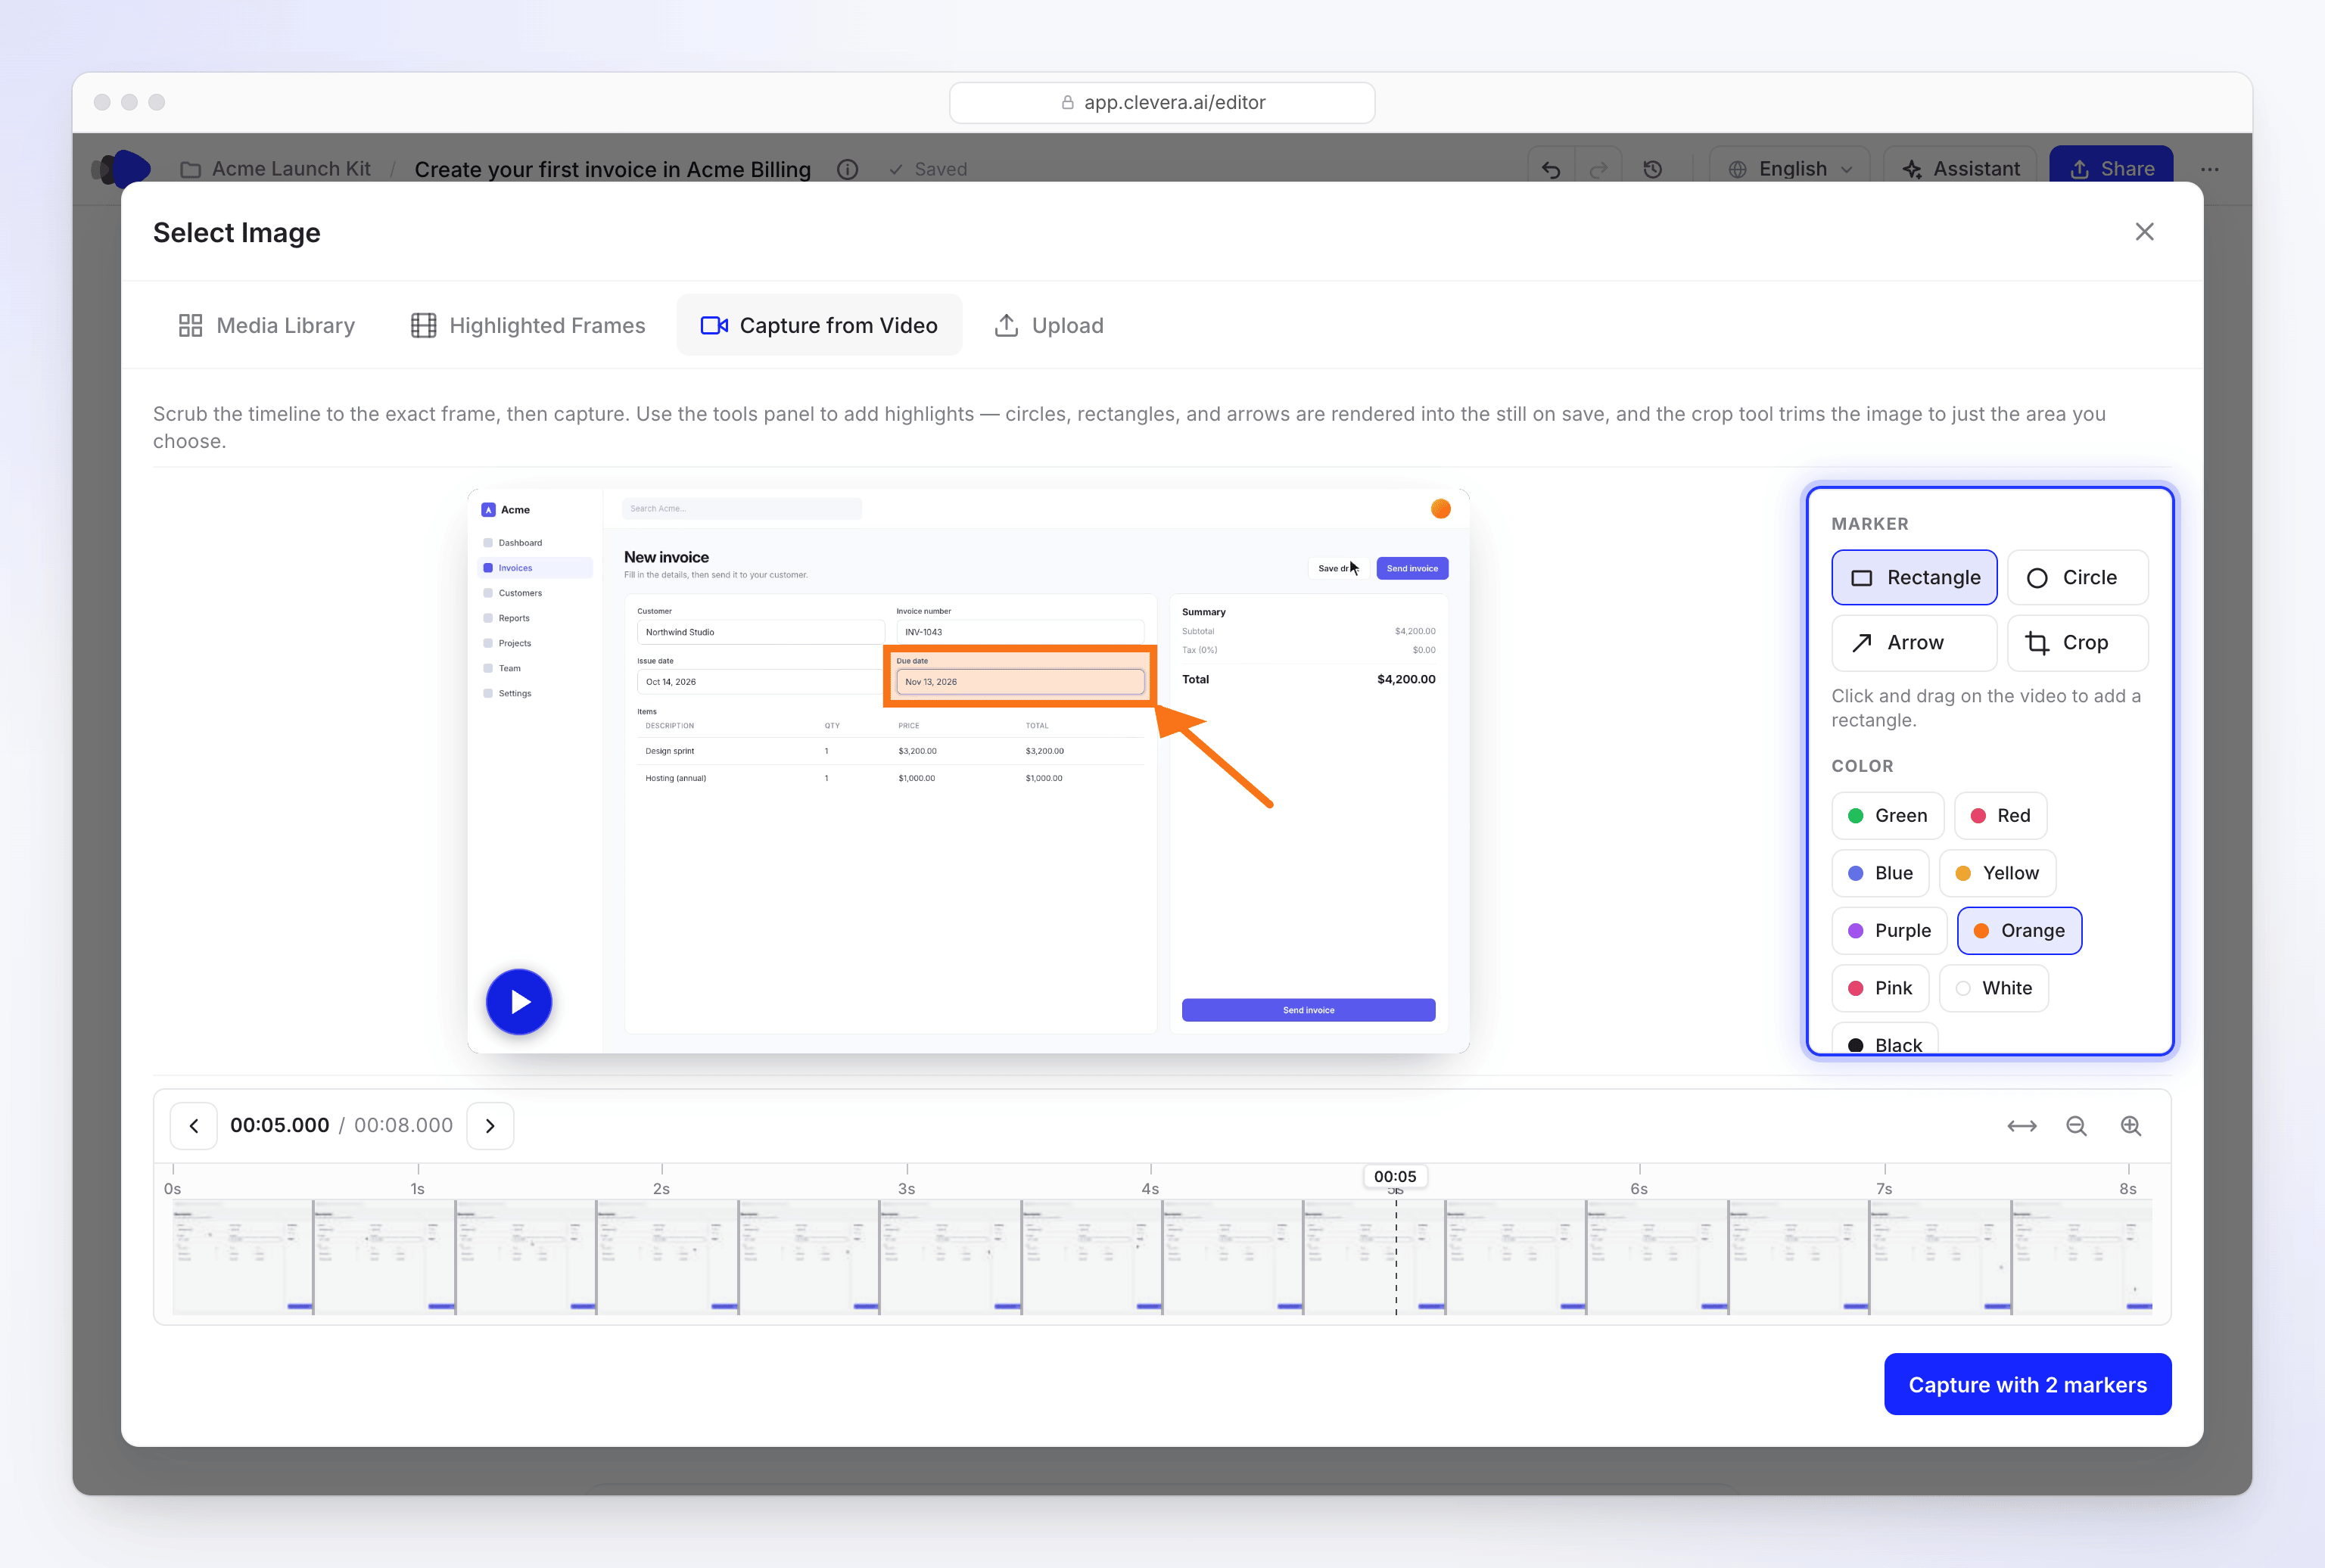Screen dimensions: 2325x1568
Task: Step to the previous frame
Action: coord(194,1125)
